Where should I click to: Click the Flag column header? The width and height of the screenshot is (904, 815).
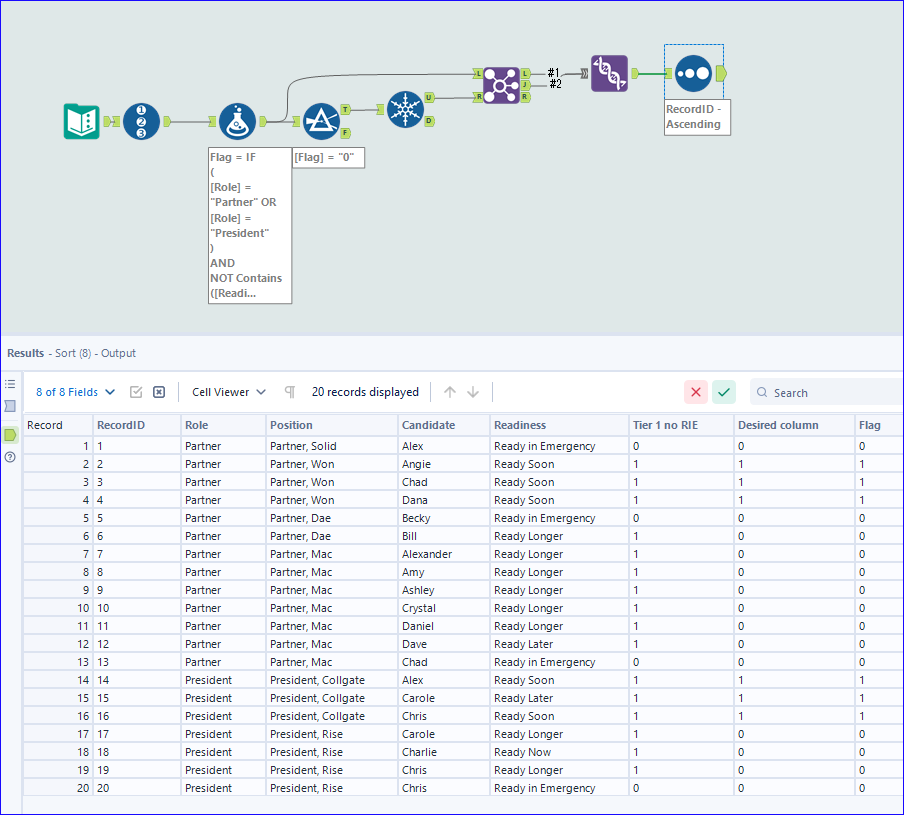[879, 425]
